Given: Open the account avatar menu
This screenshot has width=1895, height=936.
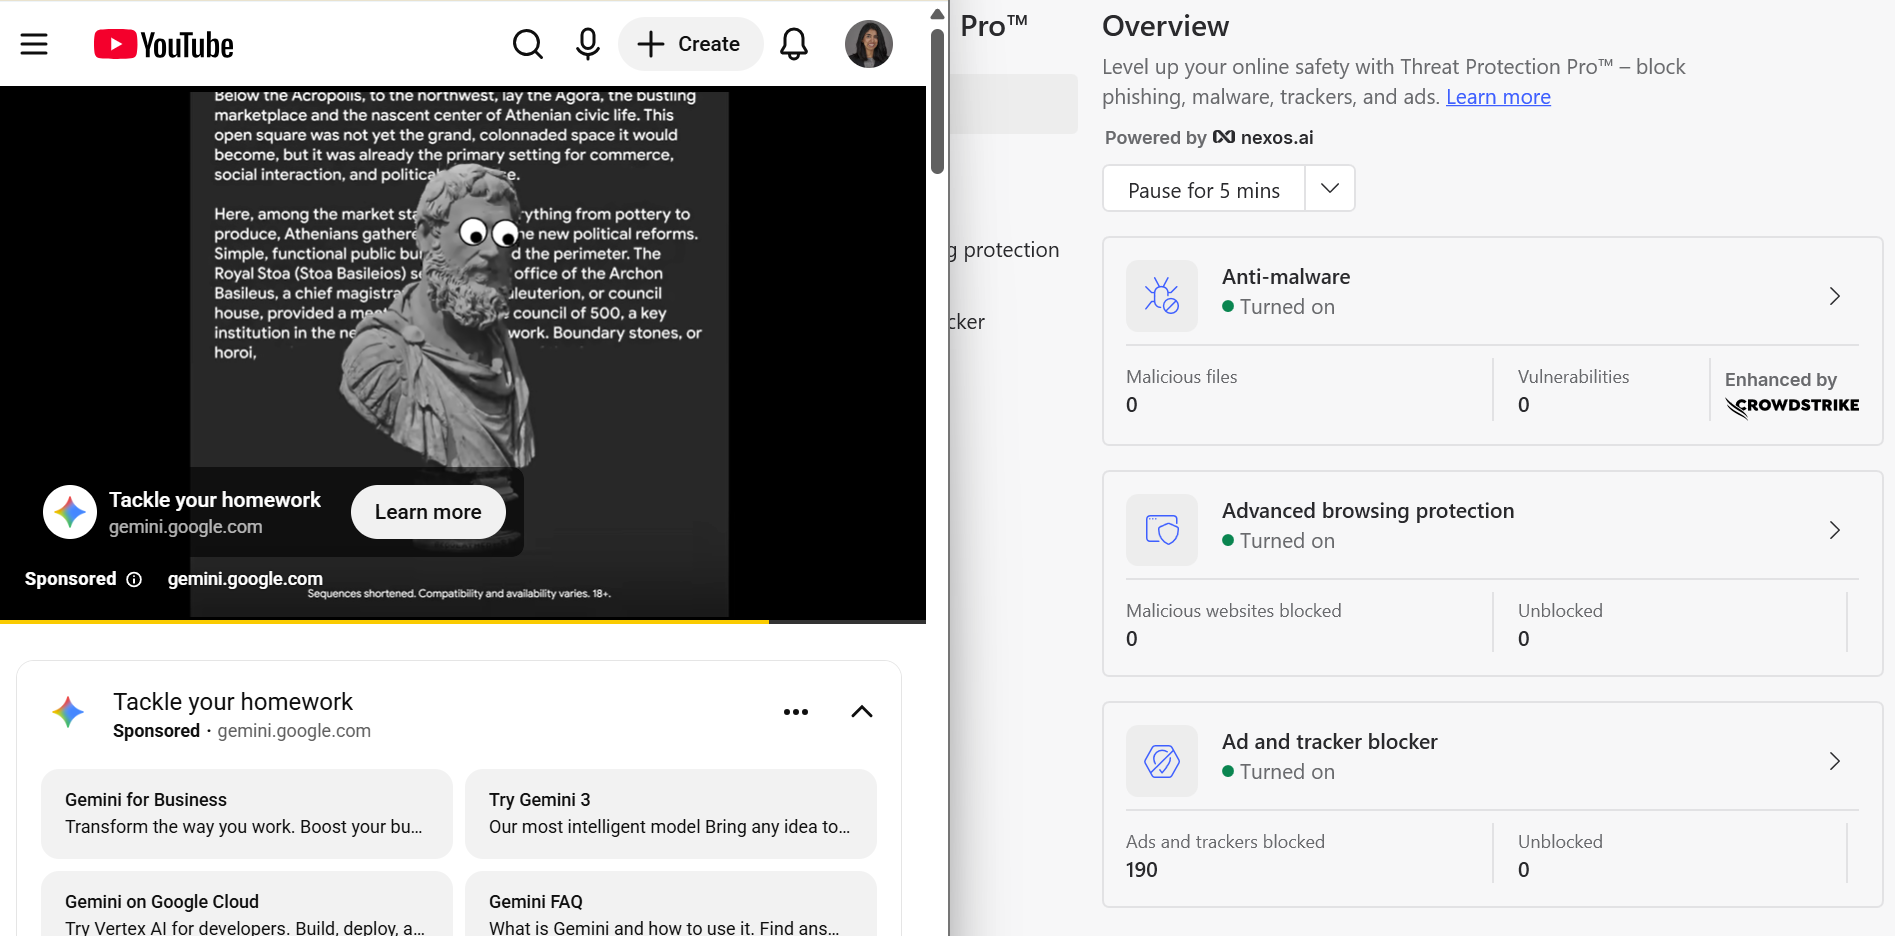Looking at the screenshot, I should tap(869, 44).
